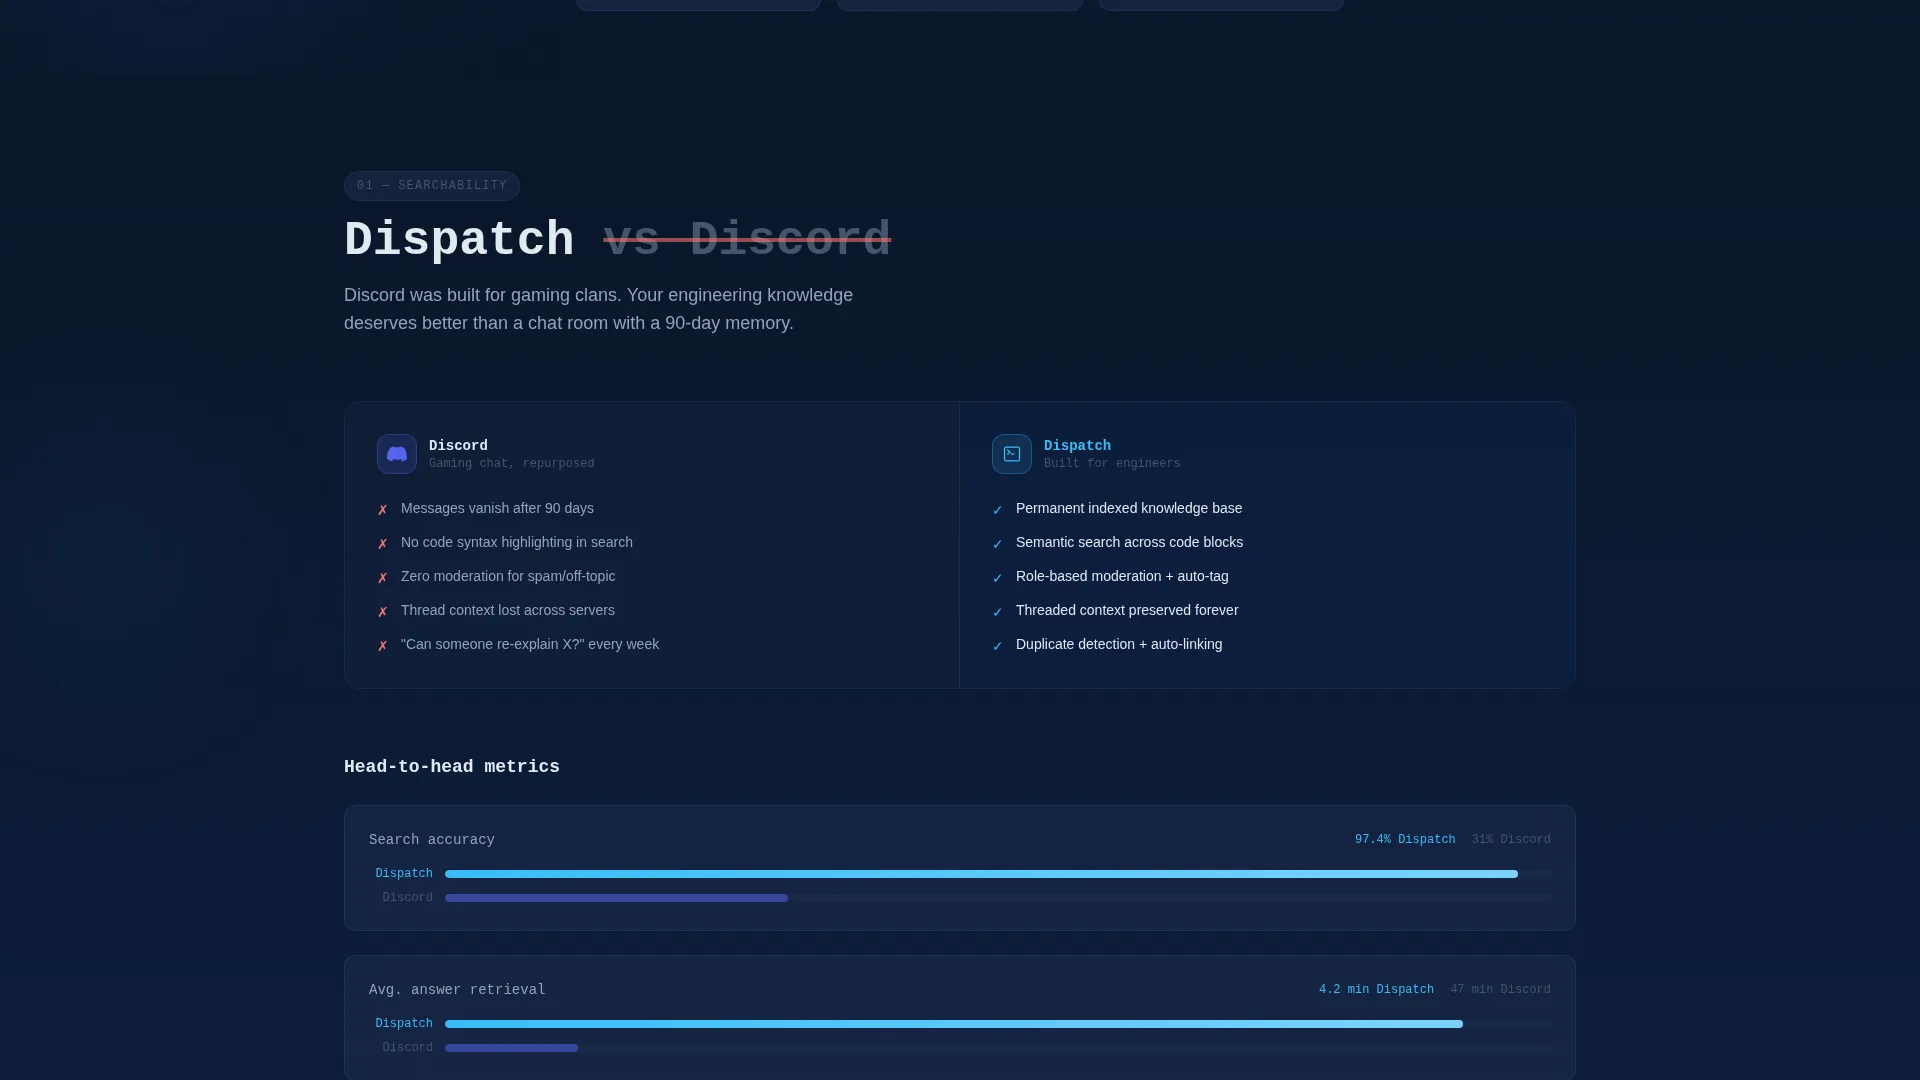Viewport: 1920px width, 1080px height.
Task: Click the 'Head-to-head metrics' heading
Action: 452,767
